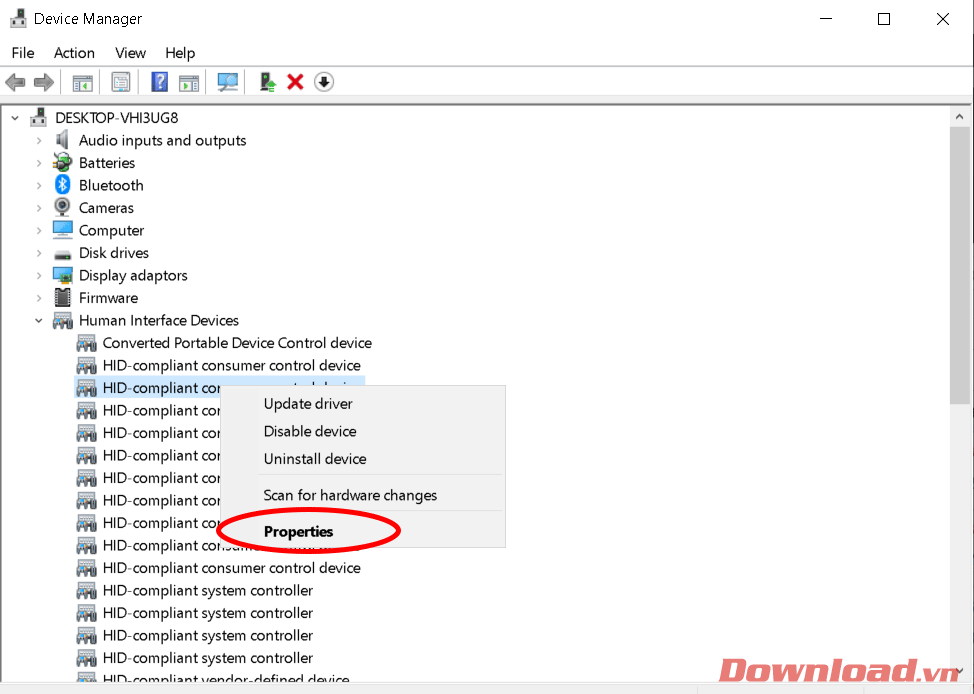Click the Forward arrow toolbar icon
This screenshot has height=694, width=974.
point(43,82)
